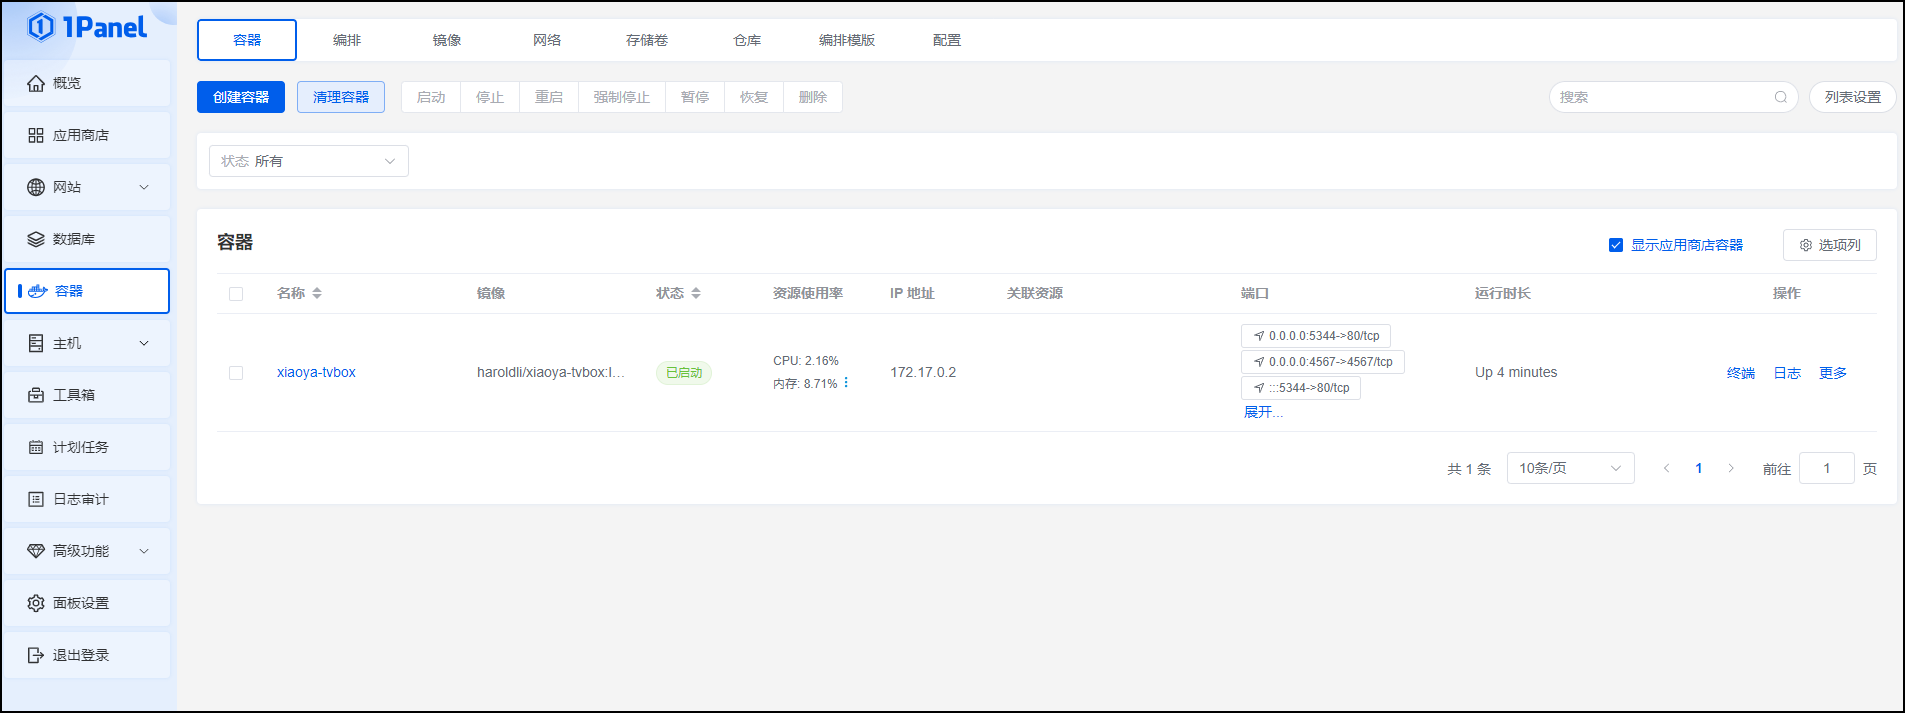Click the 列表设置 button
This screenshot has height=713, width=1905.
click(x=1853, y=97)
